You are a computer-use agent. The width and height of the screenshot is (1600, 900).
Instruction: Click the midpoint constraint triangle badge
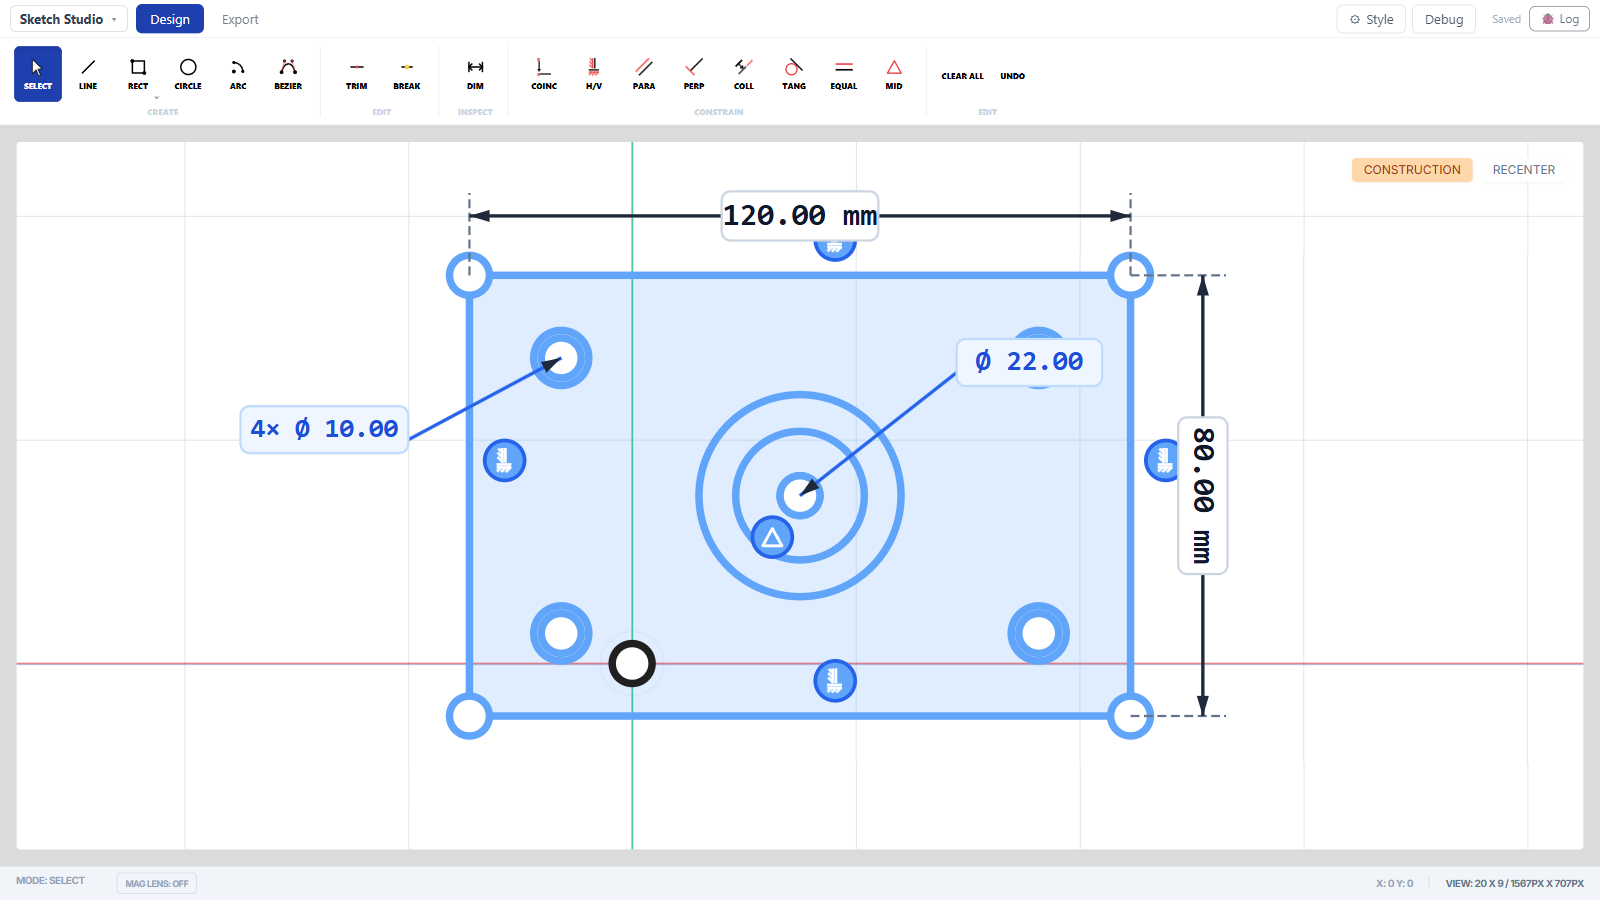click(772, 537)
